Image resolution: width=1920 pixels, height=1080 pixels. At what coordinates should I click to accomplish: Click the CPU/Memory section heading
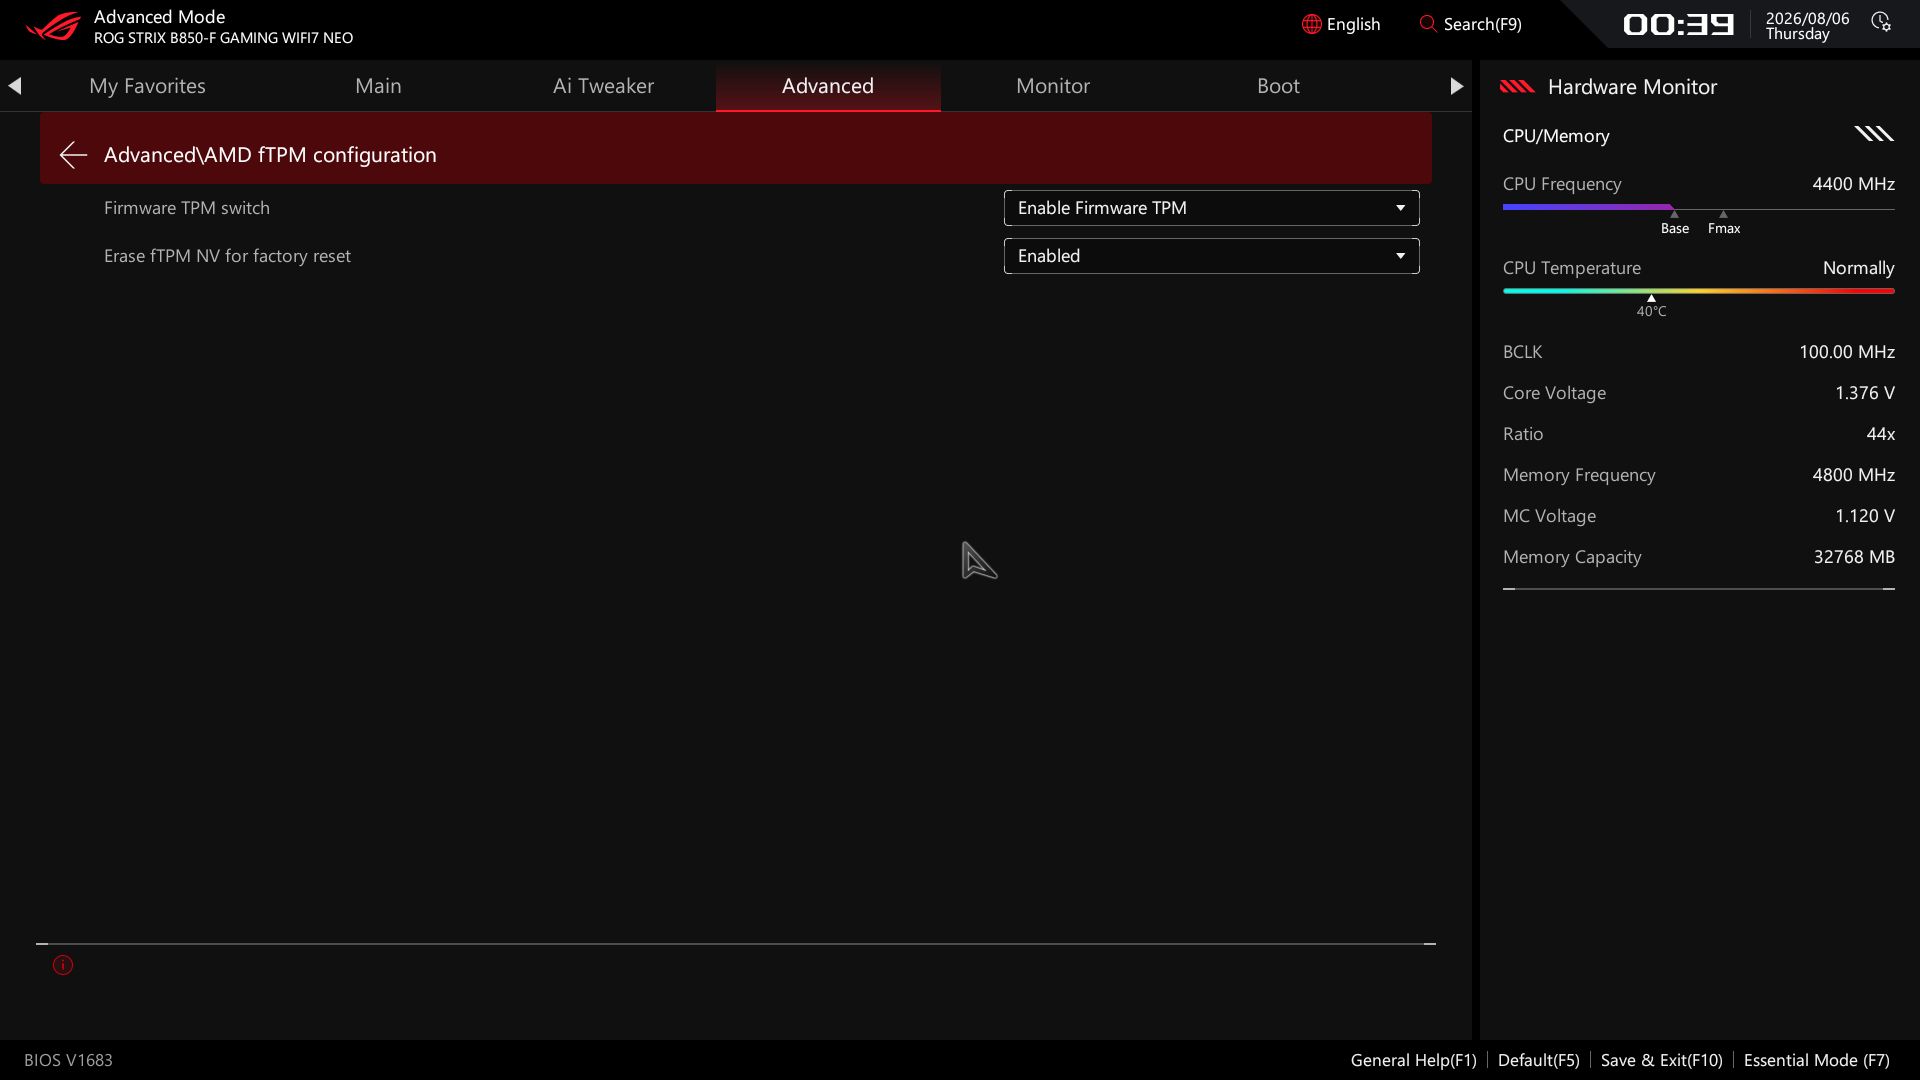click(1556, 136)
